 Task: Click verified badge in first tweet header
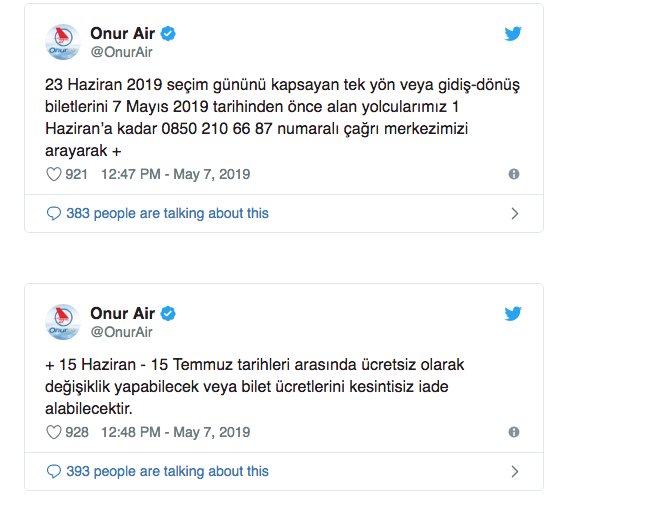(168, 33)
